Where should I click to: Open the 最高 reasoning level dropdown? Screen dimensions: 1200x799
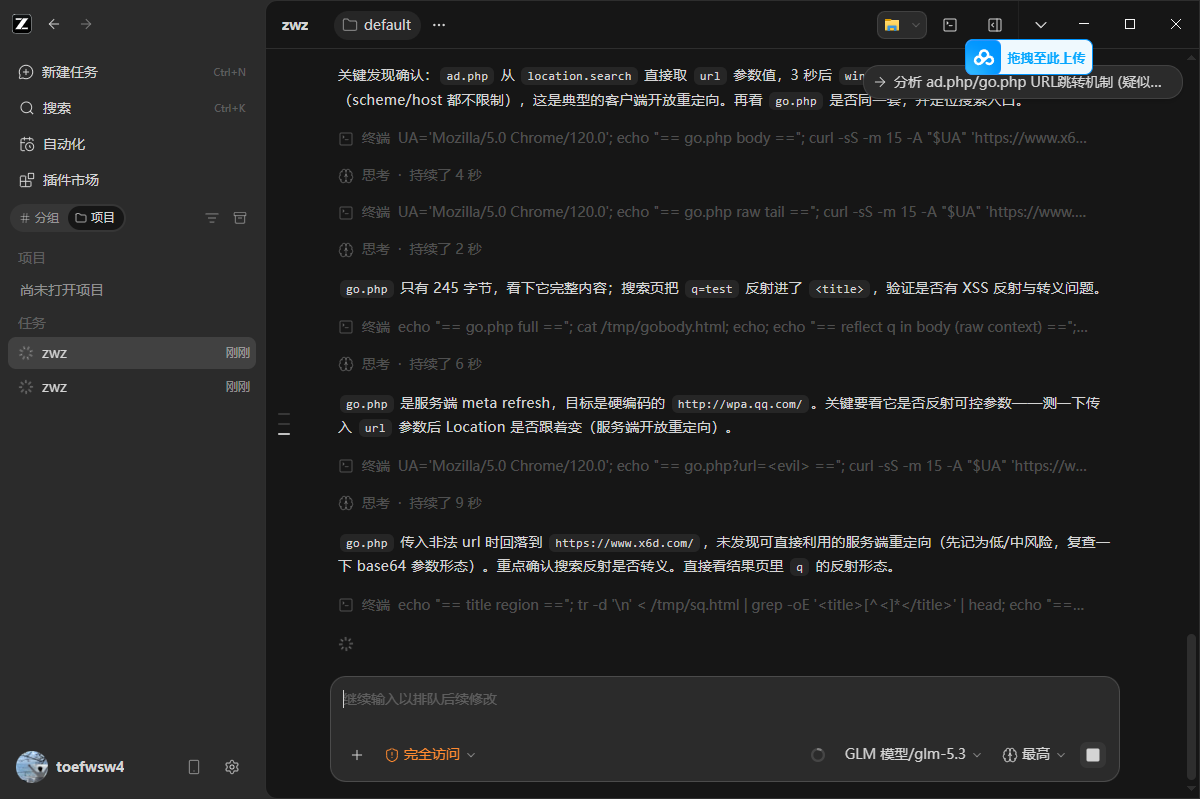click(1034, 755)
